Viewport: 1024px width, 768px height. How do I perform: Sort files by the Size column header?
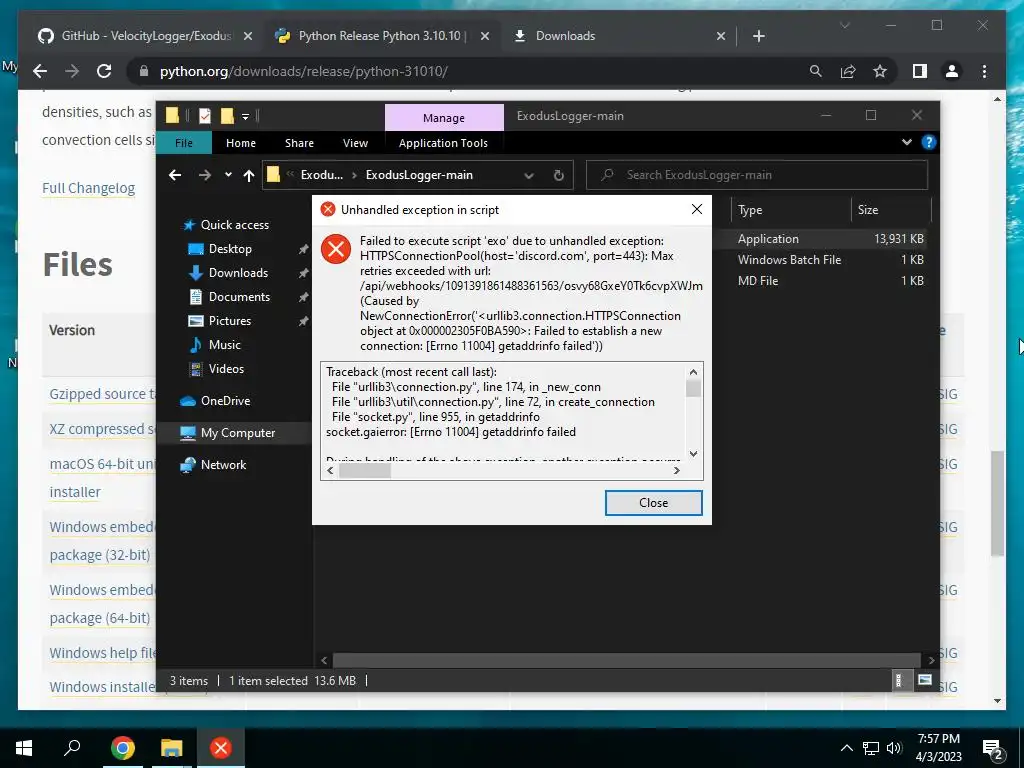891,210
